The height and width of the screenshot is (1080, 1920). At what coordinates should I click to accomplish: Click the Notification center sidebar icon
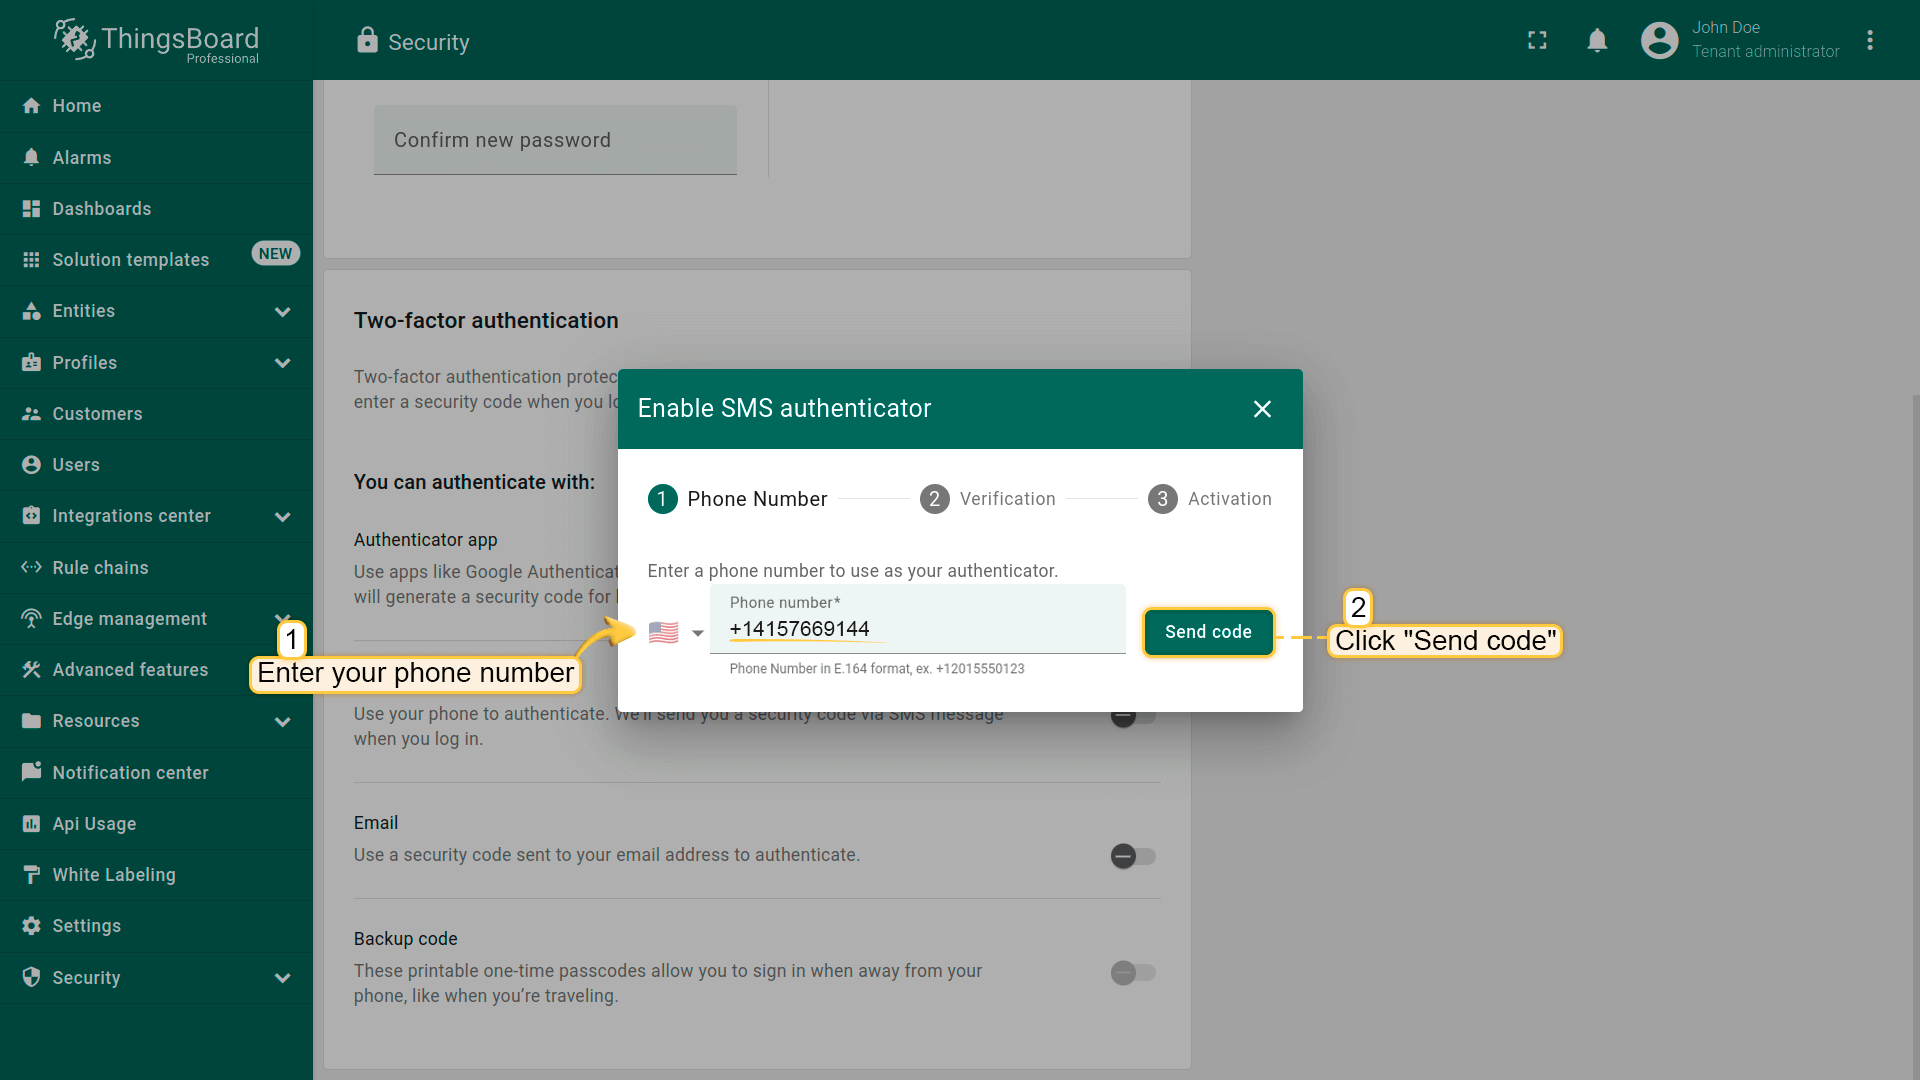pyautogui.click(x=31, y=772)
